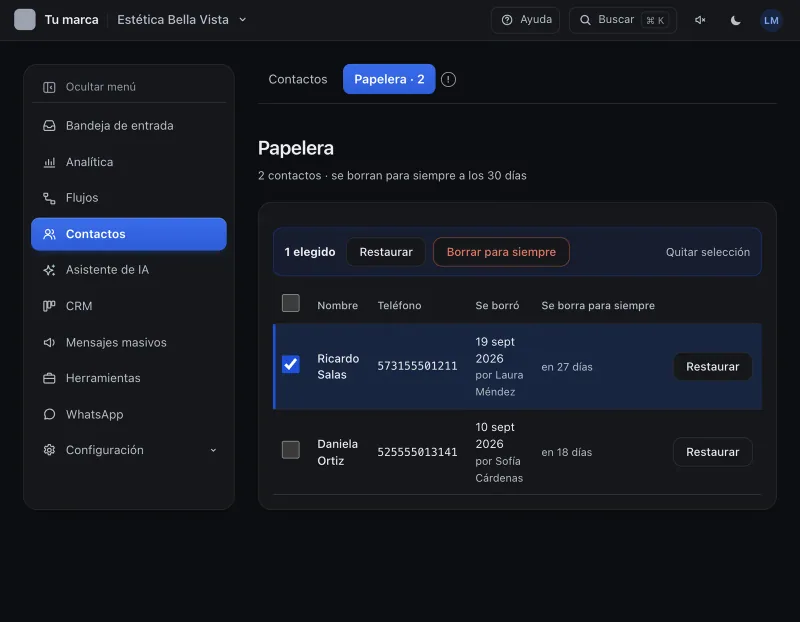
Task: Click the '1 elegido' label
Action: tap(310, 252)
